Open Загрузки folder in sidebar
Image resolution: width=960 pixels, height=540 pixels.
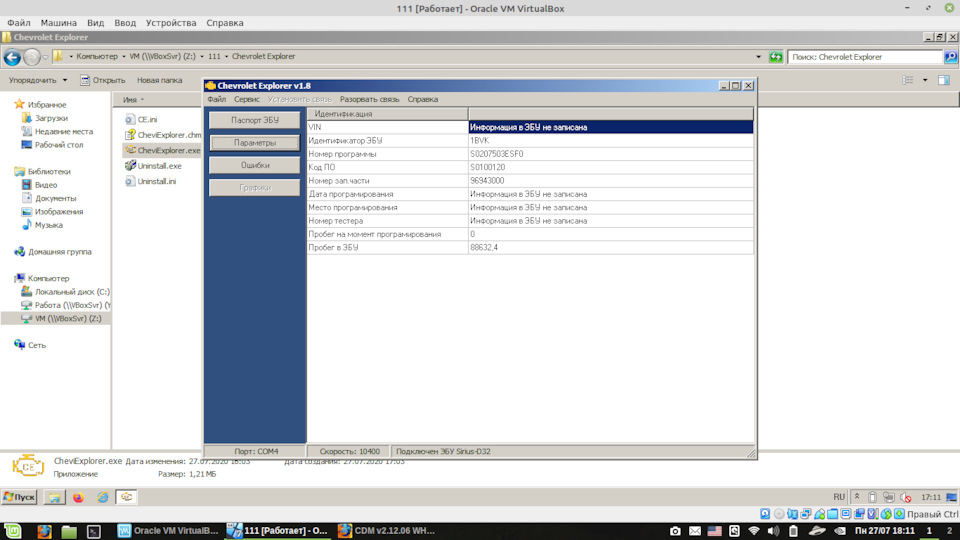tap(45, 118)
